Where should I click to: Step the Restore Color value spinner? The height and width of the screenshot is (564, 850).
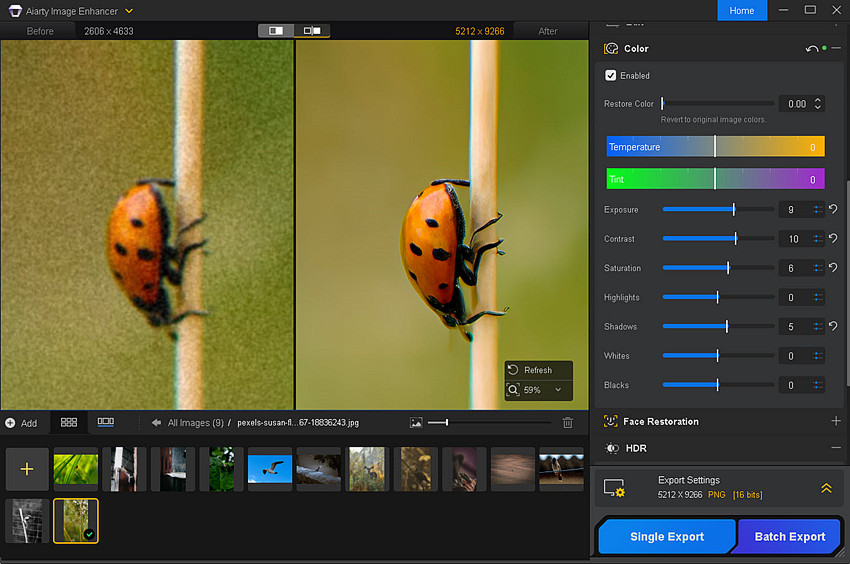[817, 103]
